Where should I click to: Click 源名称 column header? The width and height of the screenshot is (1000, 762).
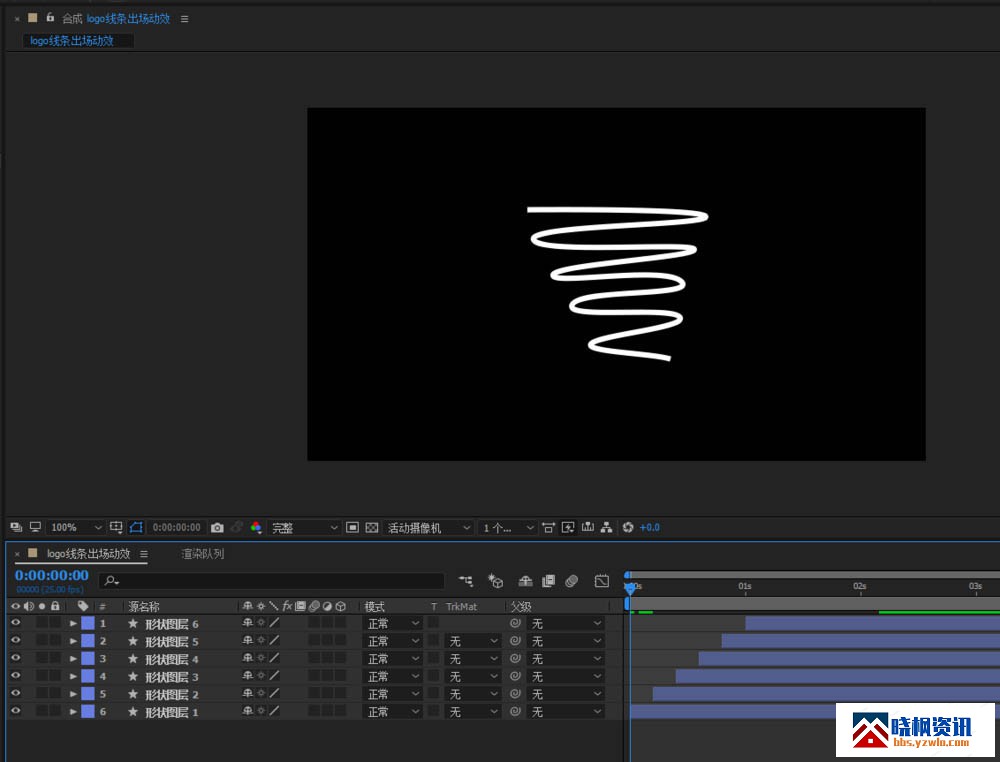144,606
